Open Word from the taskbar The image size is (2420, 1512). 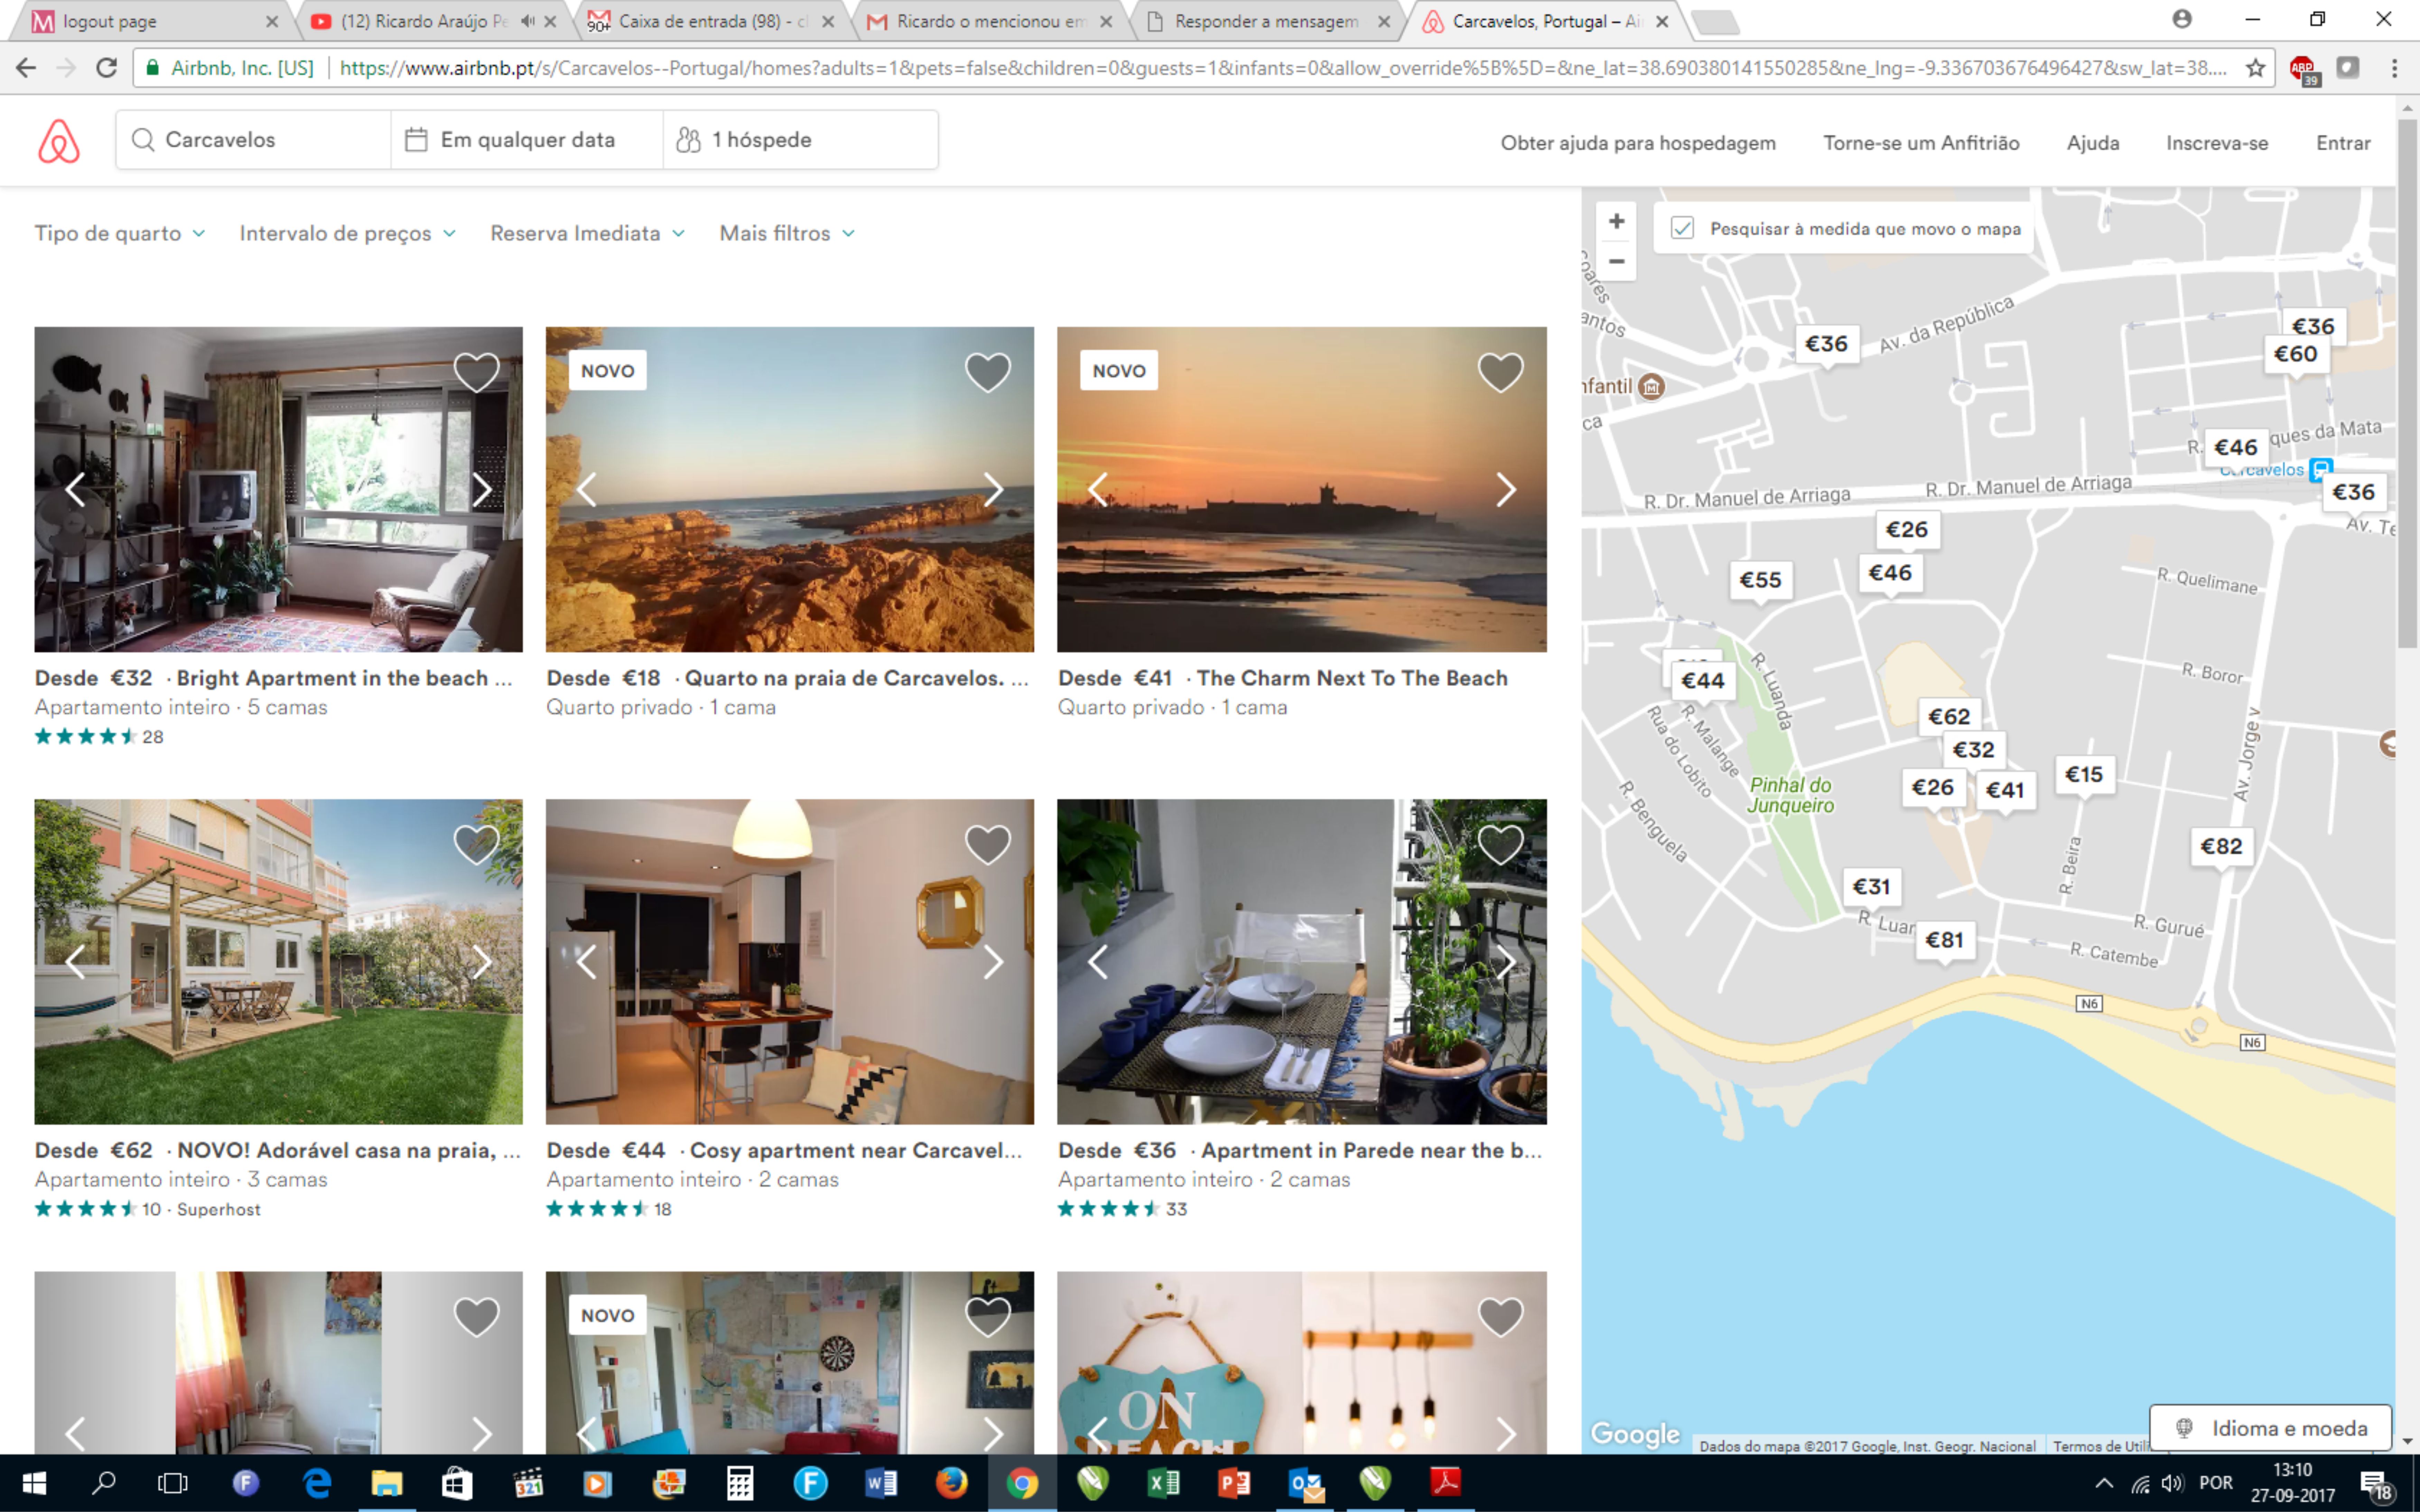pyautogui.click(x=881, y=1483)
